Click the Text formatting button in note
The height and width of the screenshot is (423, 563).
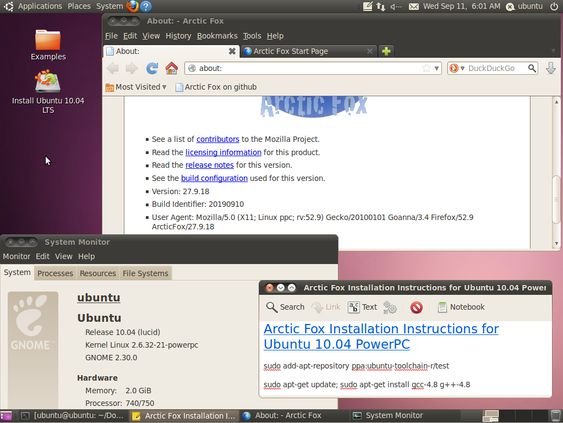coord(362,307)
